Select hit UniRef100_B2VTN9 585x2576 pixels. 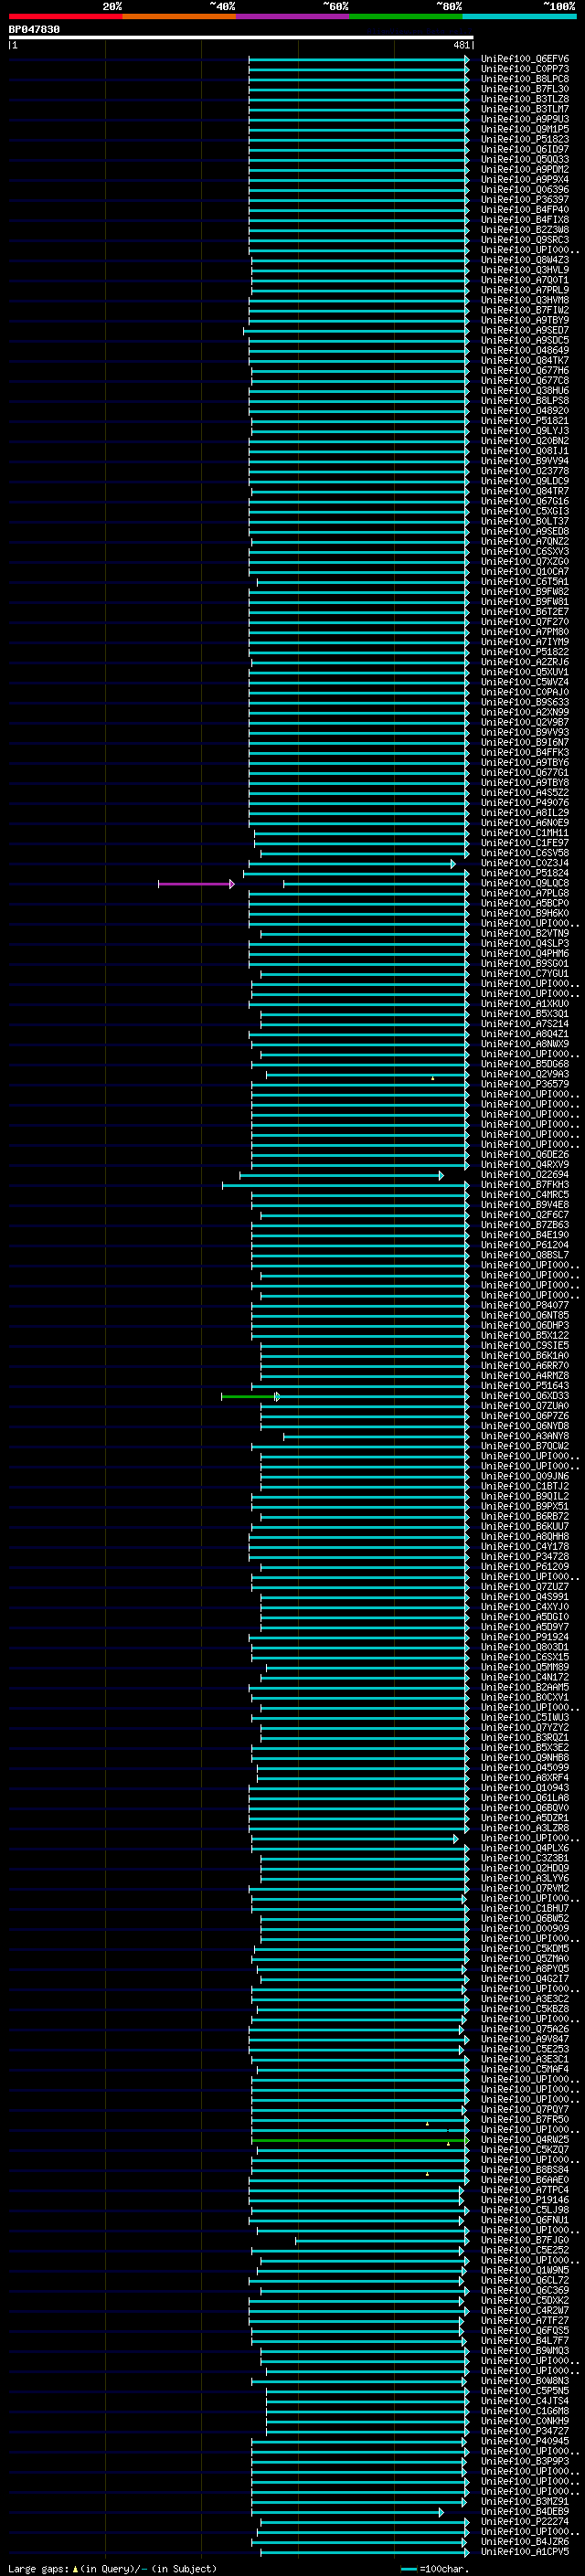pos(524,933)
